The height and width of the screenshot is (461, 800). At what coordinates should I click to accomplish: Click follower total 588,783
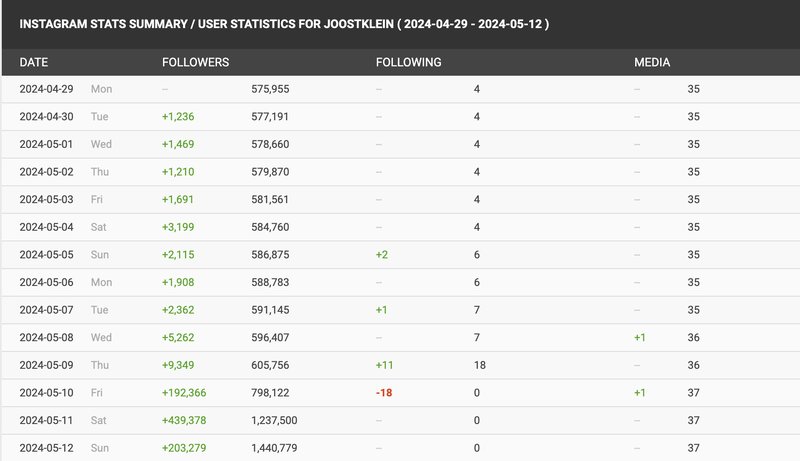coord(270,282)
